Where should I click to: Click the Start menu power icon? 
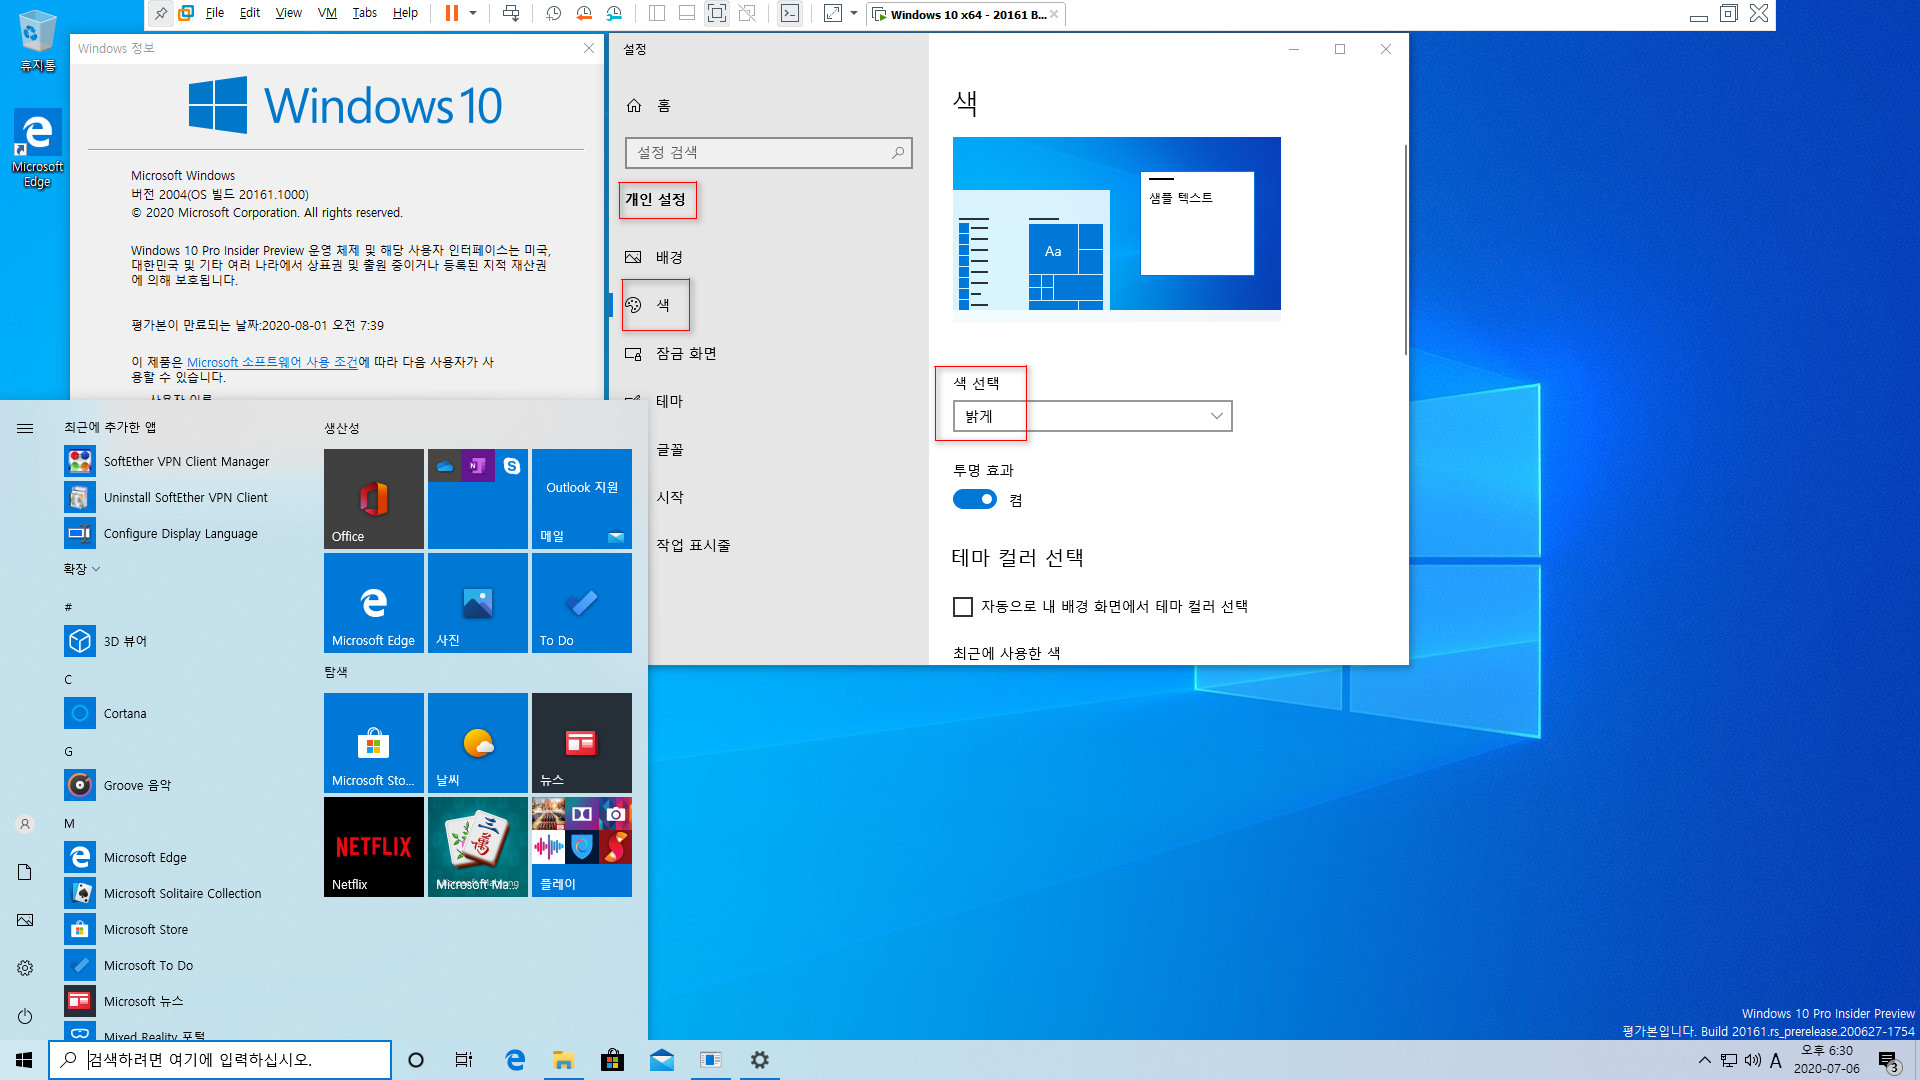click(x=25, y=1016)
